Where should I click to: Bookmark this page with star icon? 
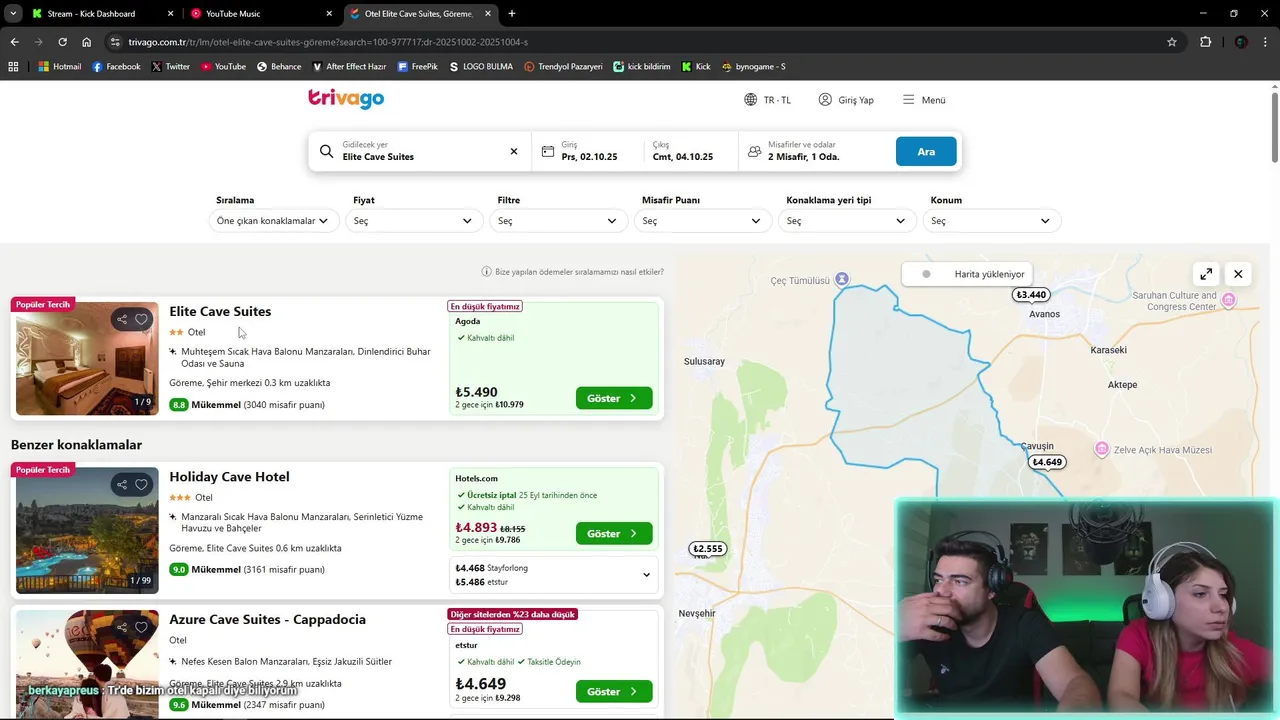[x=1172, y=42]
